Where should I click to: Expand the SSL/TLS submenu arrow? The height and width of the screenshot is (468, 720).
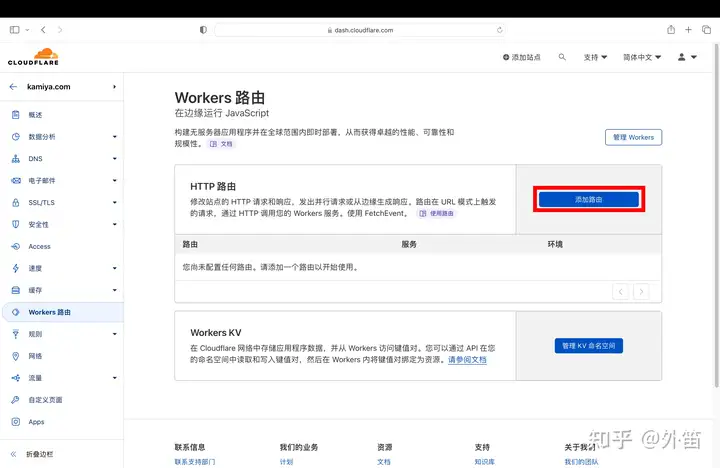coord(115,203)
